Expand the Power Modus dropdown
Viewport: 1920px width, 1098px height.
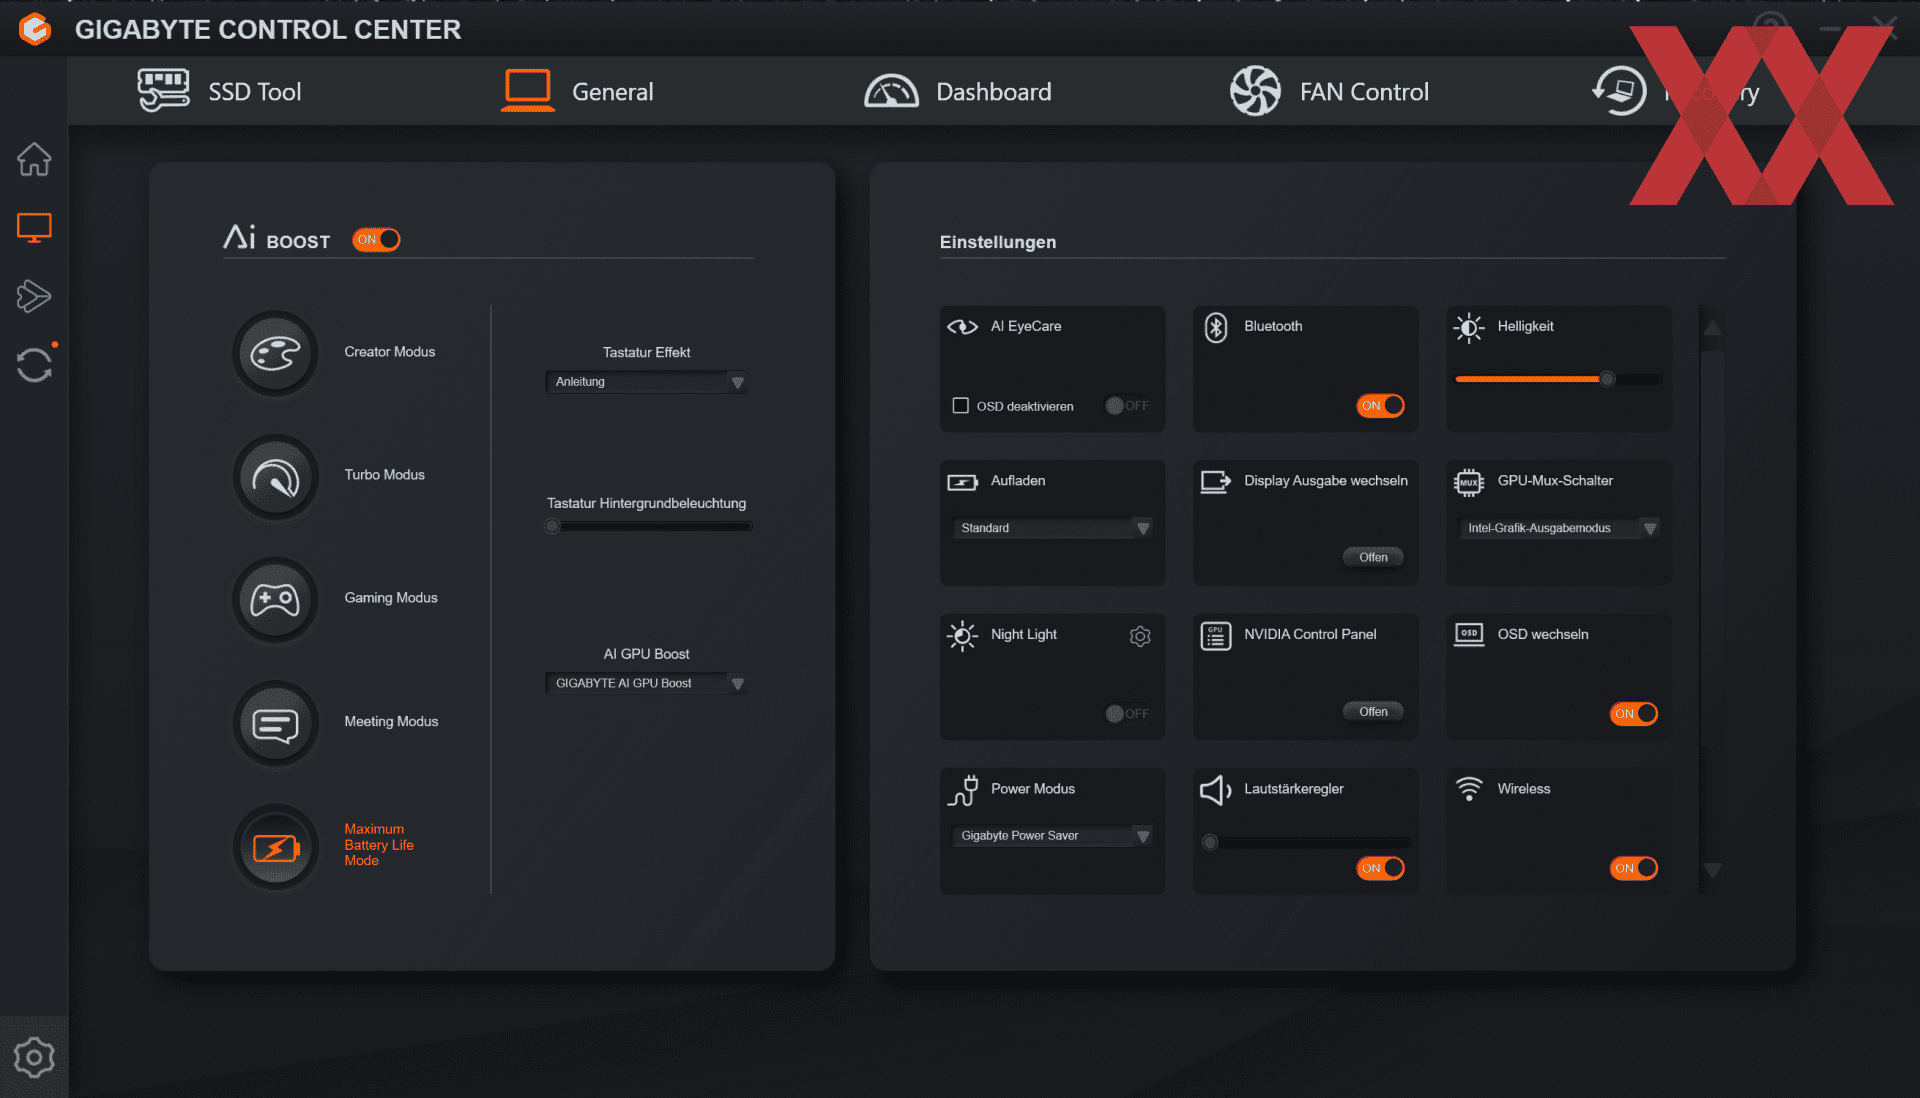1052,836
